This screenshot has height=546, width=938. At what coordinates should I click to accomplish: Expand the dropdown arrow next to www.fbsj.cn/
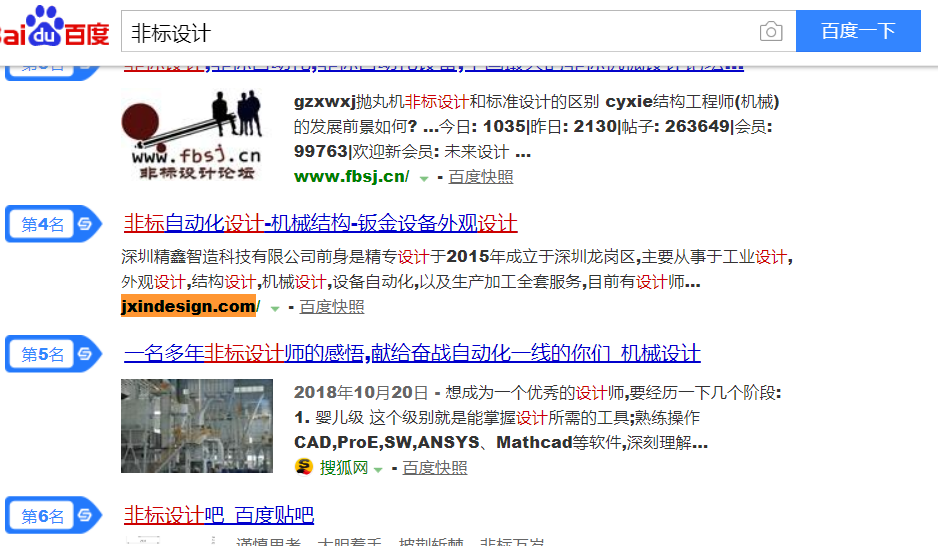point(424,178)
